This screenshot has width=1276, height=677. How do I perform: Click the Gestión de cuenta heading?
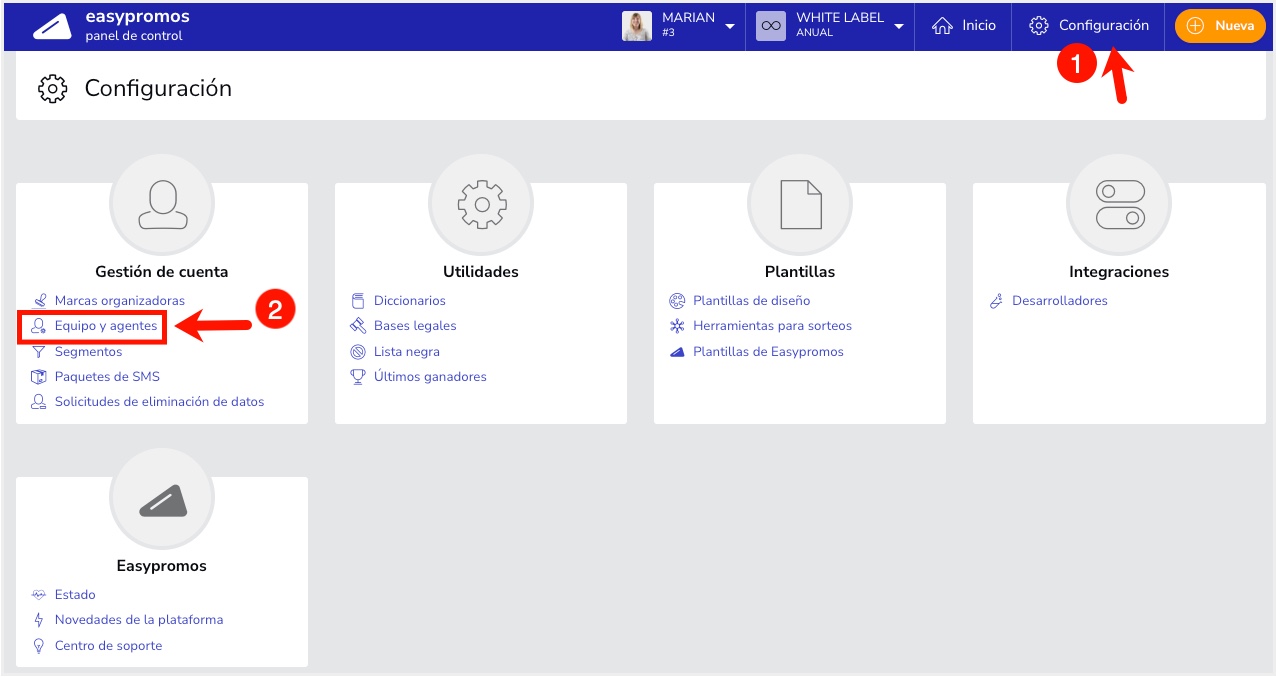[162, 272]
